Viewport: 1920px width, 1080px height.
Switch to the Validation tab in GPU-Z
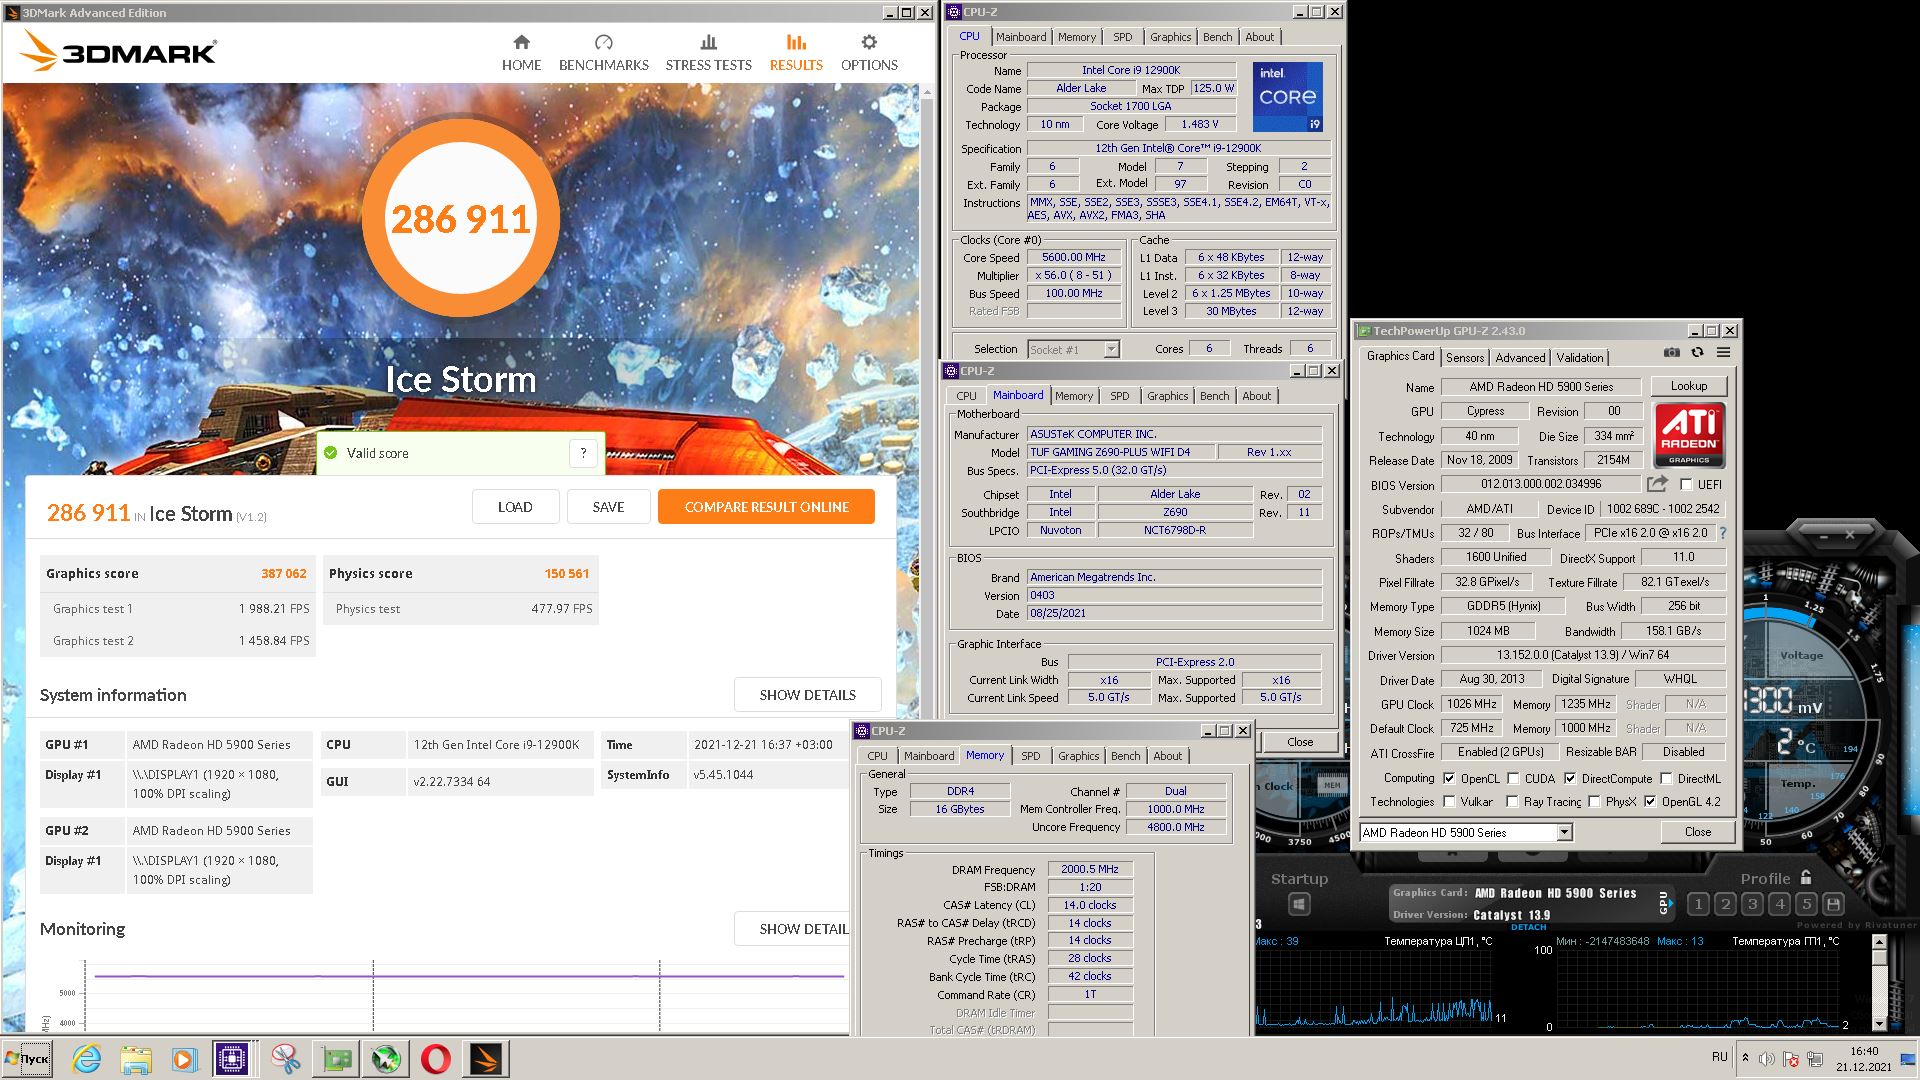point(1580,357)
